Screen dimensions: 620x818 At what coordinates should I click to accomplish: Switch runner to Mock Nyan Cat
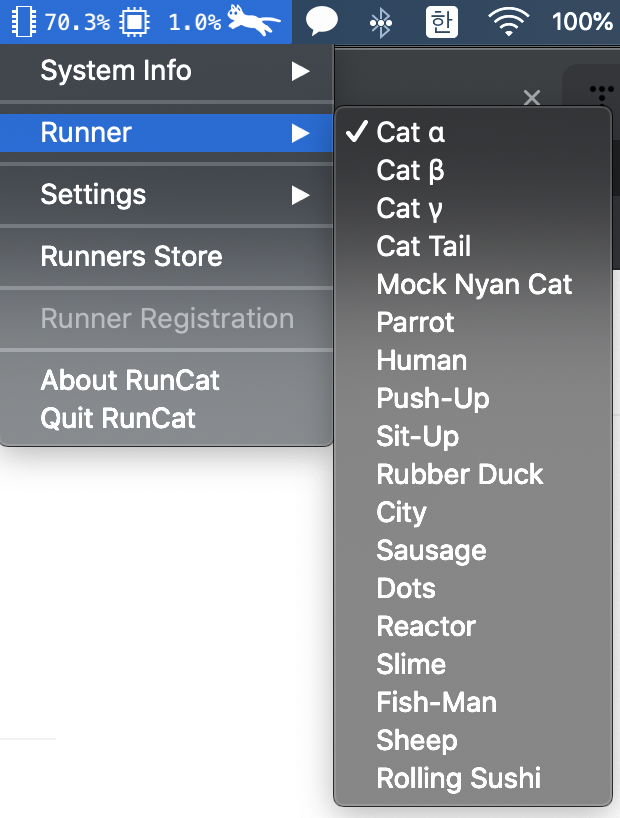click(x=473, y=284)
